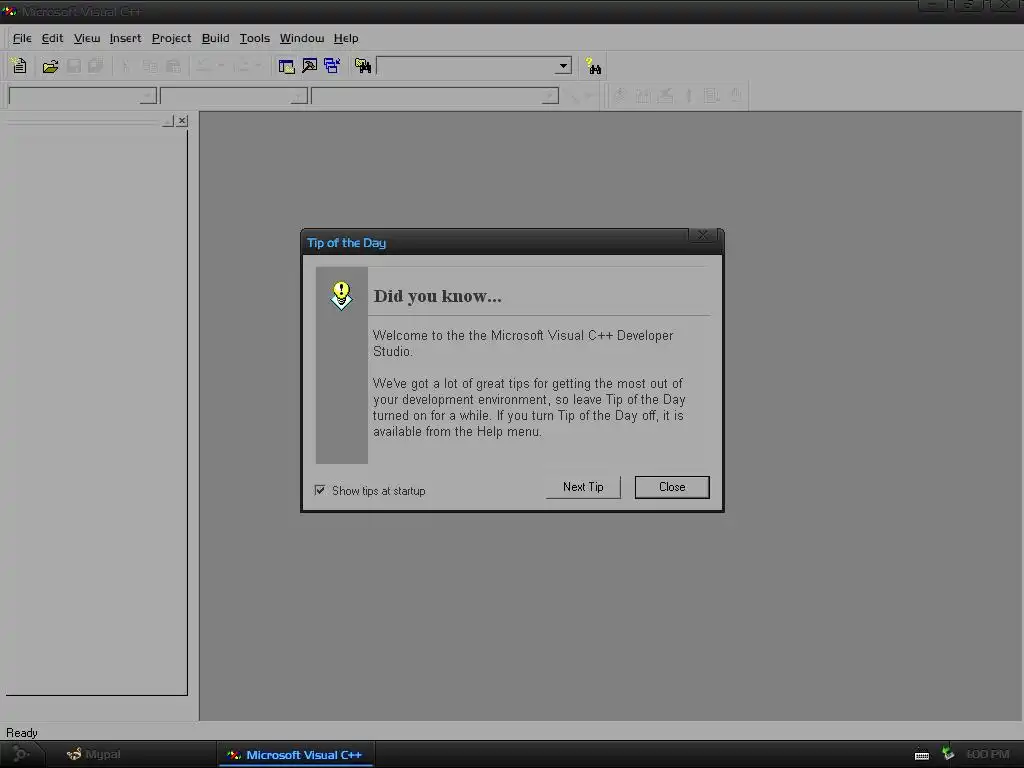Open the Project menu
Viewport: 1024px width, 768px height.
pos(171,38)
